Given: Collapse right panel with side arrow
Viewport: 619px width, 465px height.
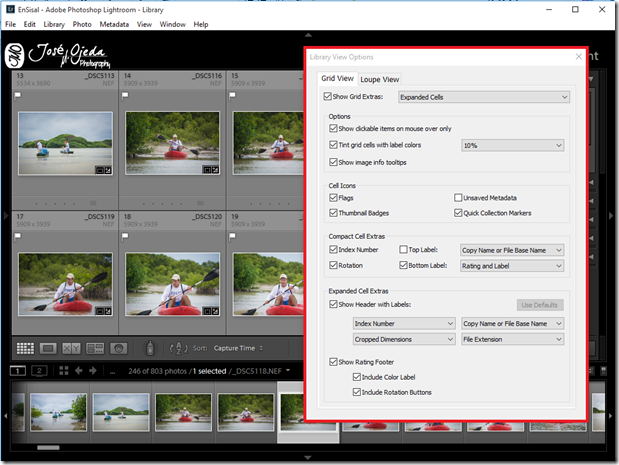Looking at the screenshot, I should 611,216.
